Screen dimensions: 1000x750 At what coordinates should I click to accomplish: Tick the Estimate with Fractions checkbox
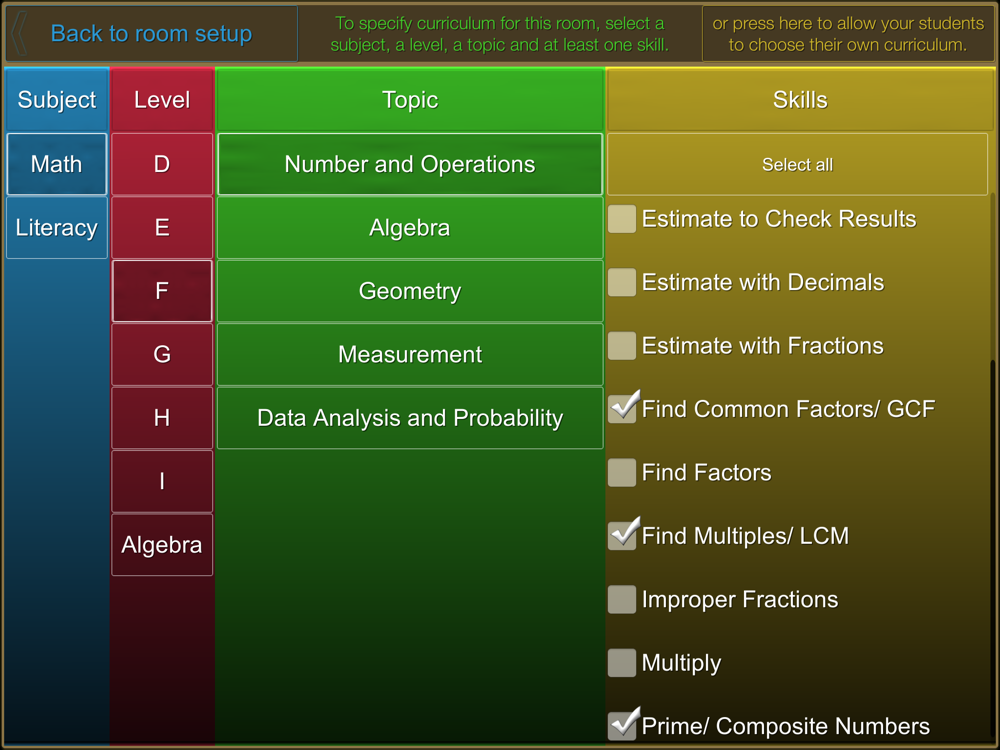[x=622, y=346]
